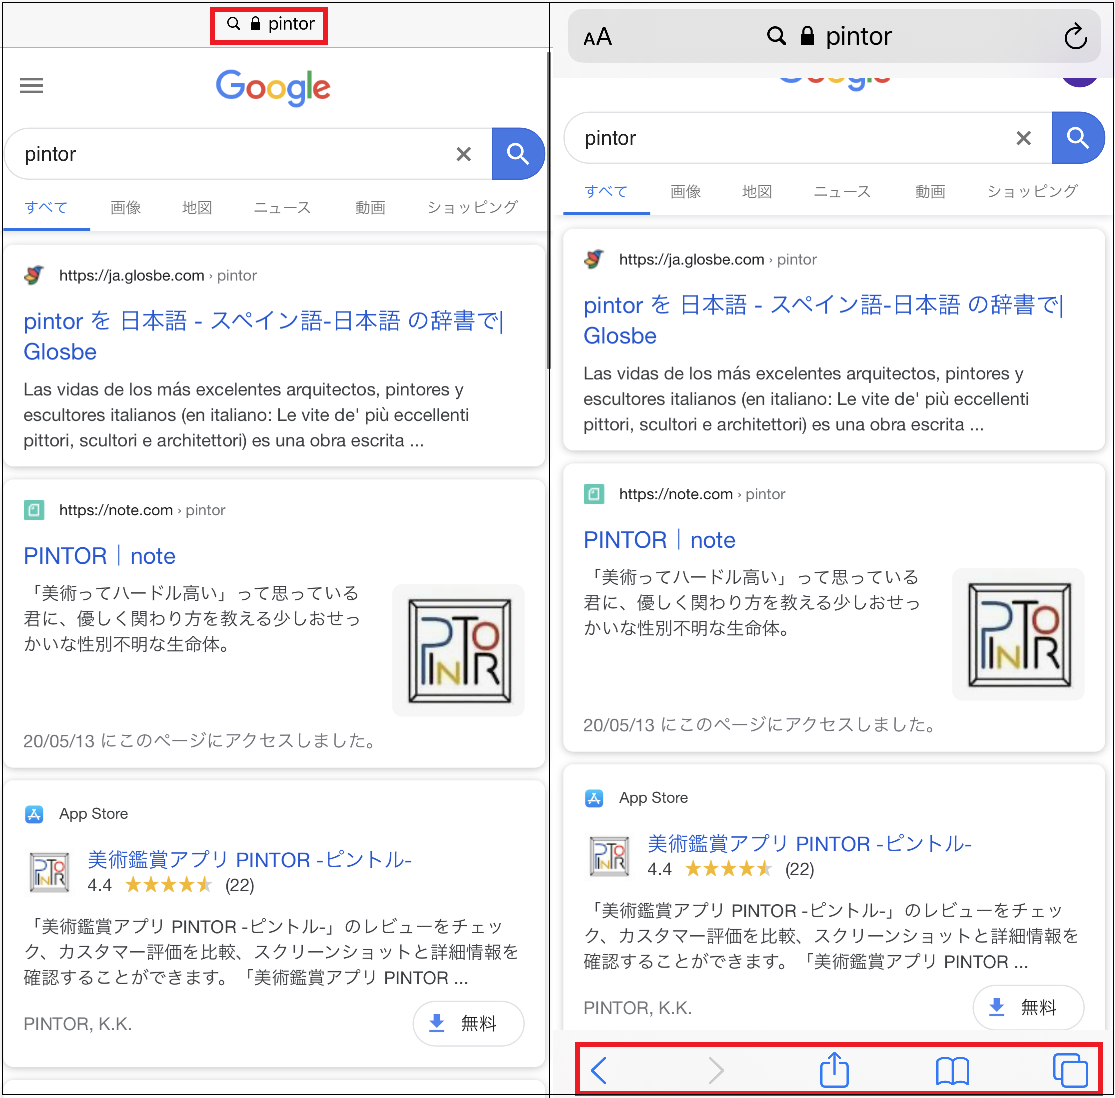The width and height of the screenshot is (1115, 1098).
Task: Open Safari bookmarks book icon
Action: (952, 1071)
